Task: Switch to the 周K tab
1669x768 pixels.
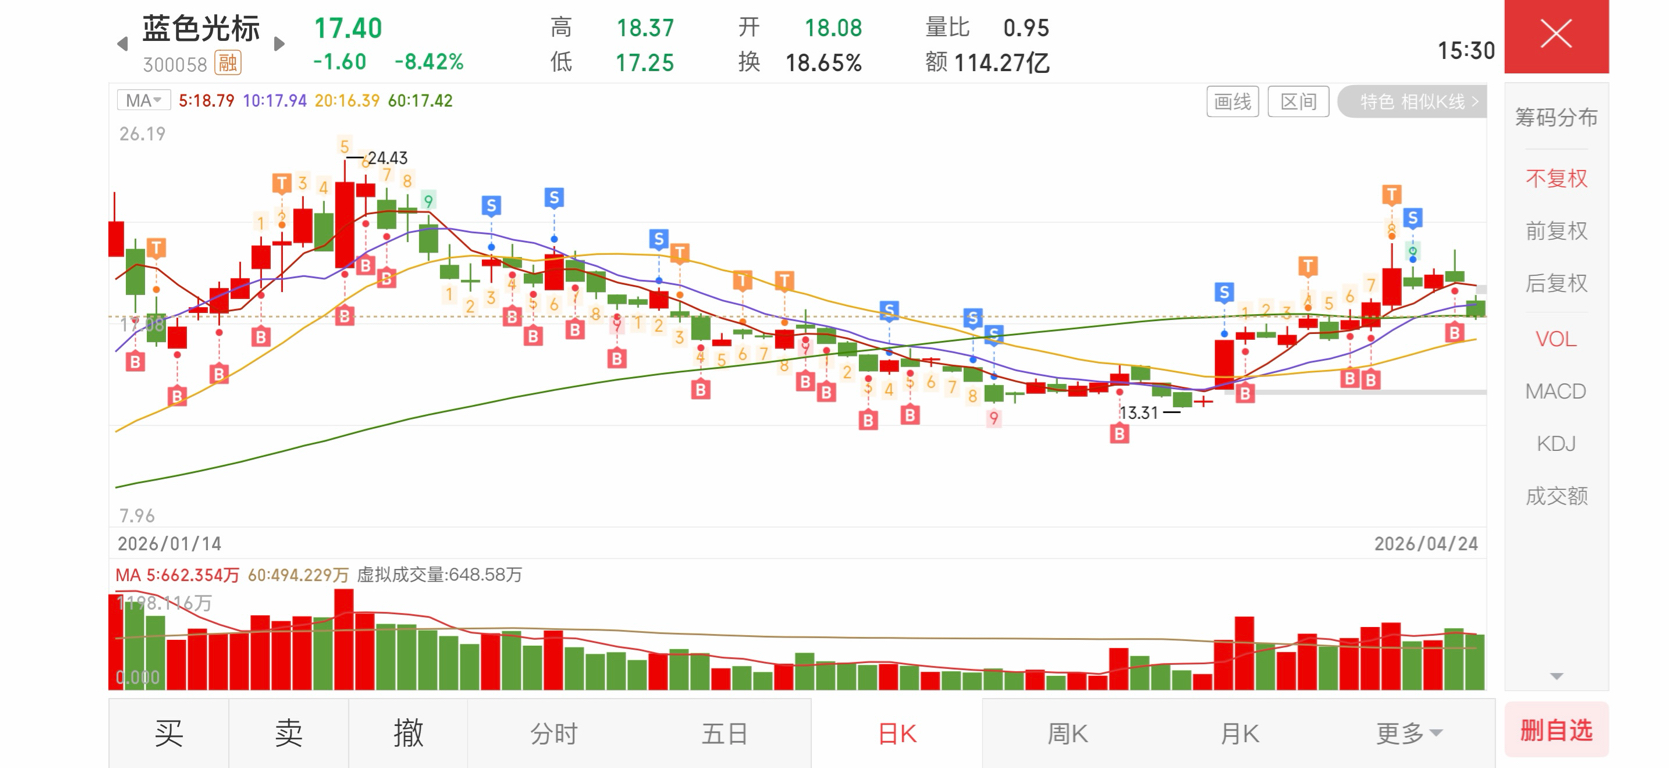Action: 1067,734
